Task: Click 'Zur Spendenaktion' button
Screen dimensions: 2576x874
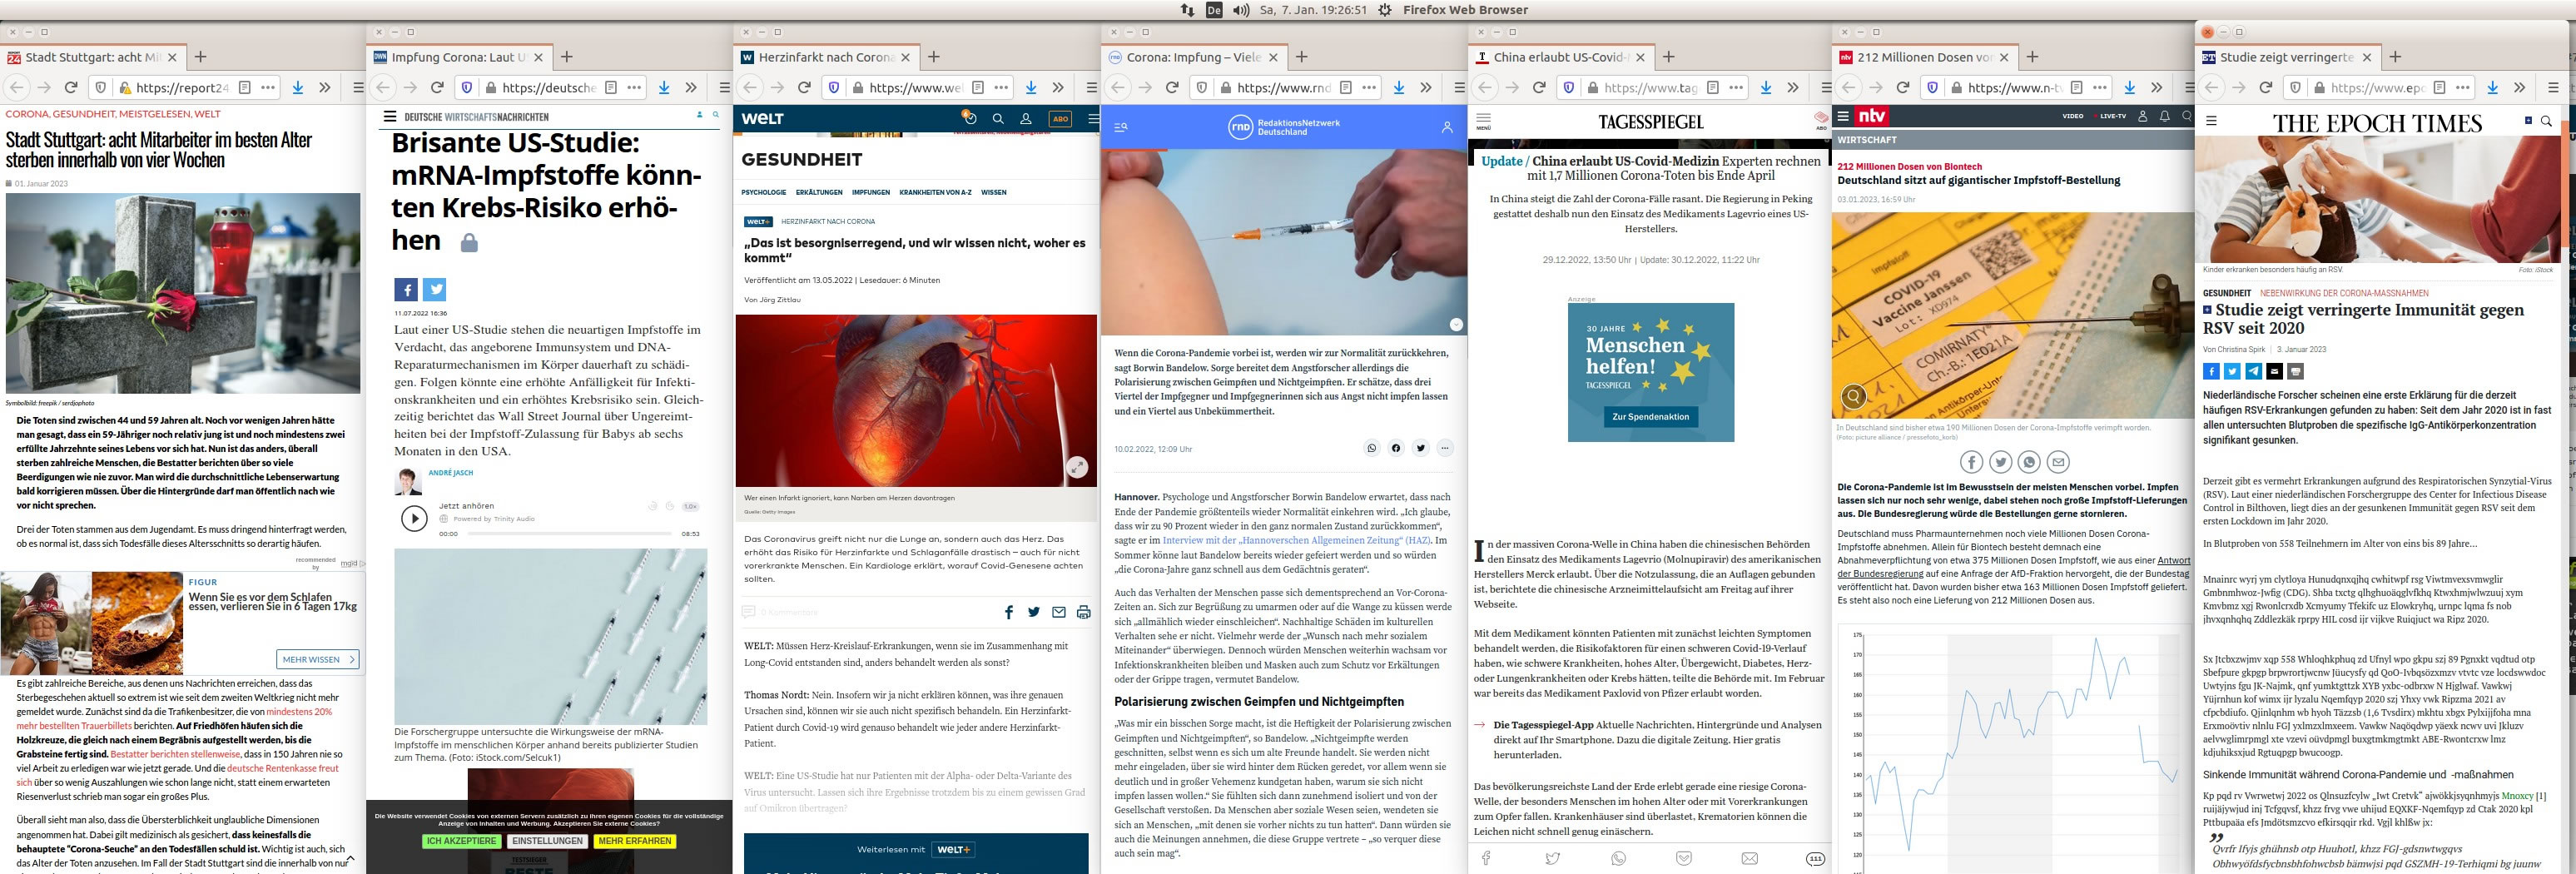Action: (x=1650, y=417)
